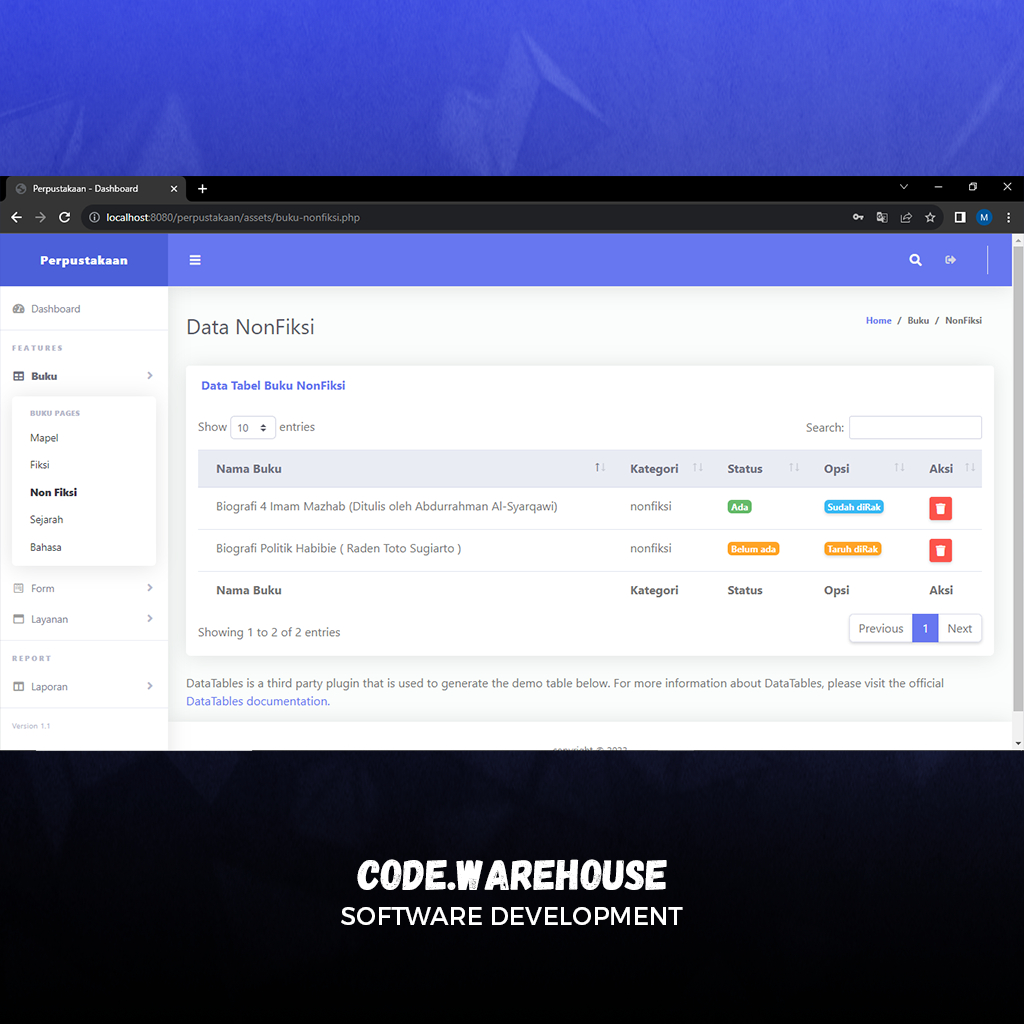Viewport: 1024px width, 1024px height.
Task: Delete the Biografi 4 Imam Mazhab book
Action: tap(940, 508)
